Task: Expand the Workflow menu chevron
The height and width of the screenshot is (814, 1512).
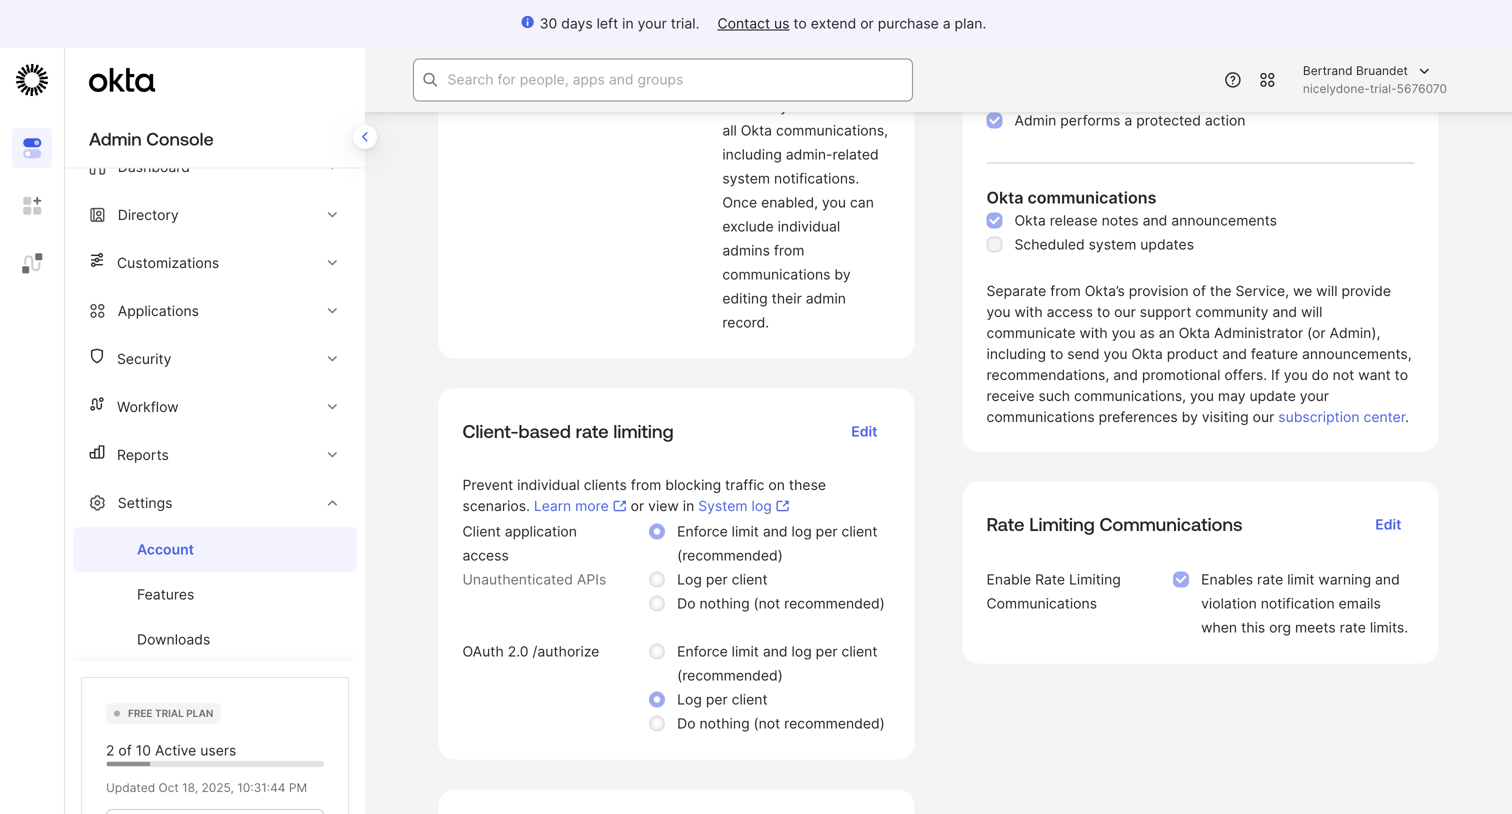Action: [x=332, y=407]
